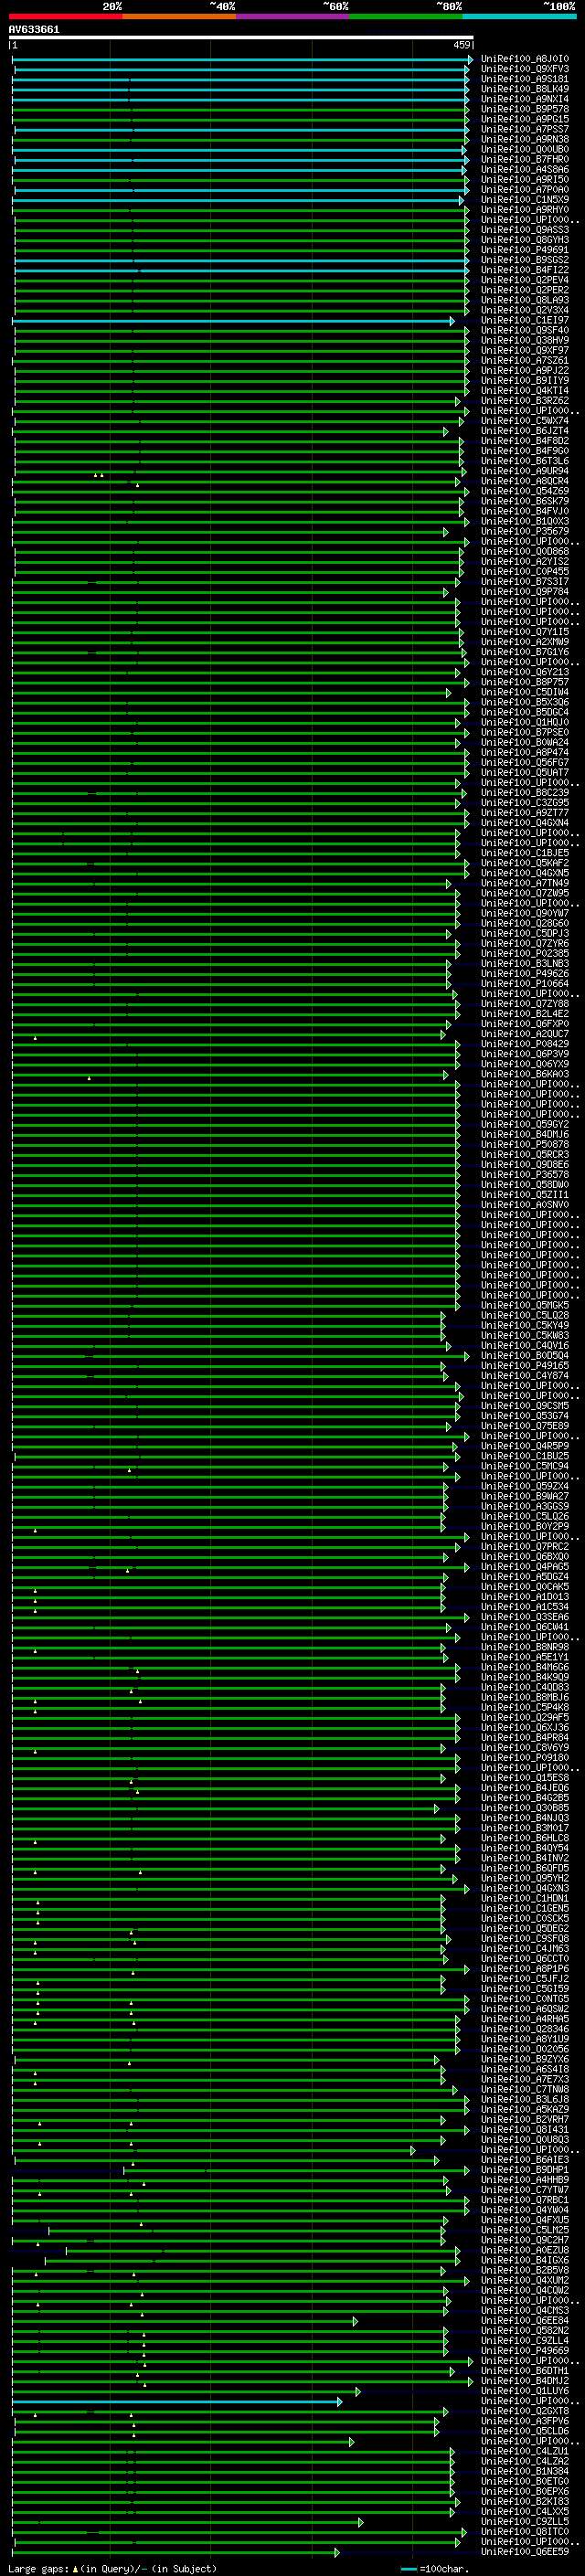Open hit UniRef100_A9S181

click(x=525, y=79)
